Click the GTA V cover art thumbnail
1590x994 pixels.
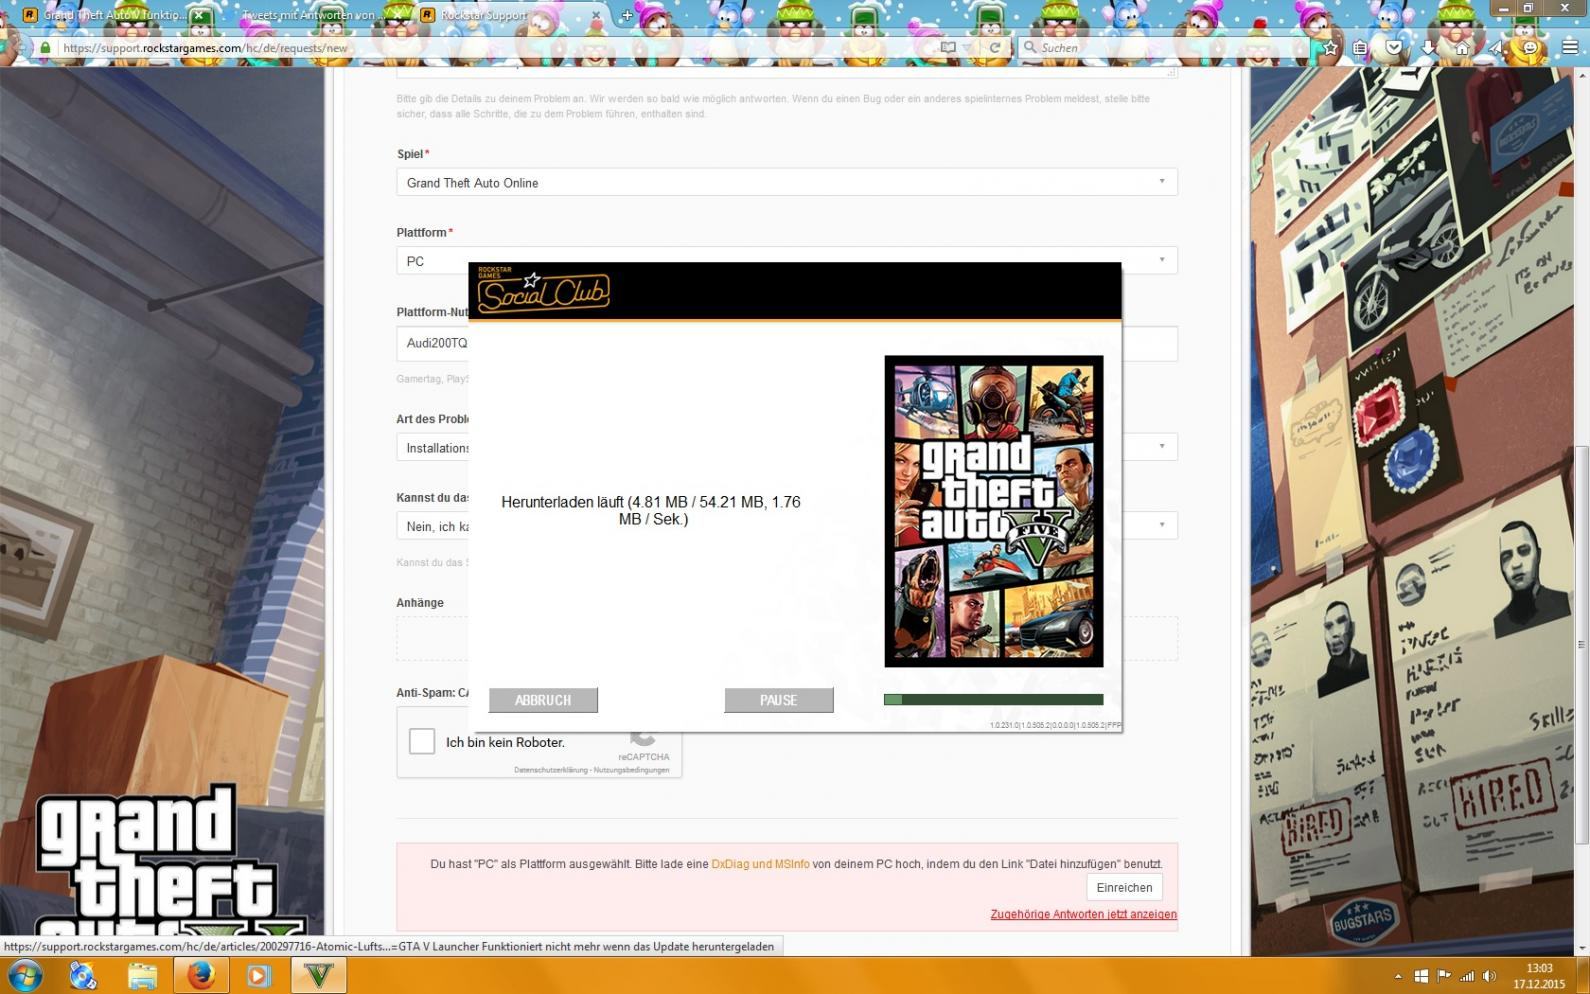994,511
